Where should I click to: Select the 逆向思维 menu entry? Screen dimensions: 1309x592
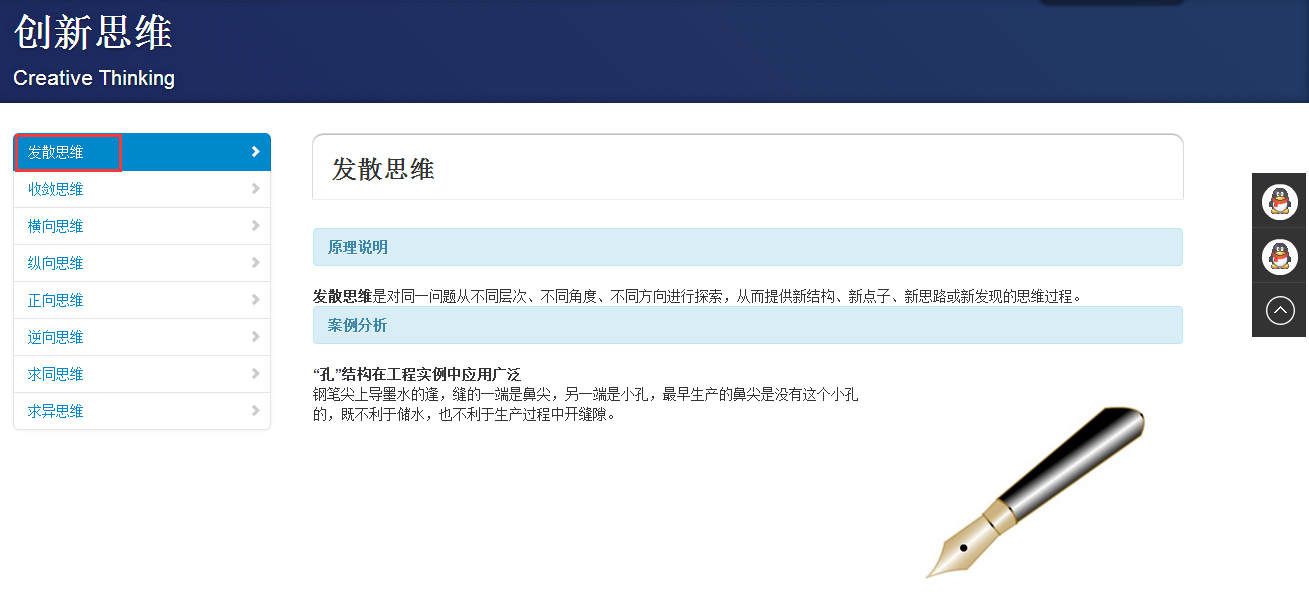56,337
